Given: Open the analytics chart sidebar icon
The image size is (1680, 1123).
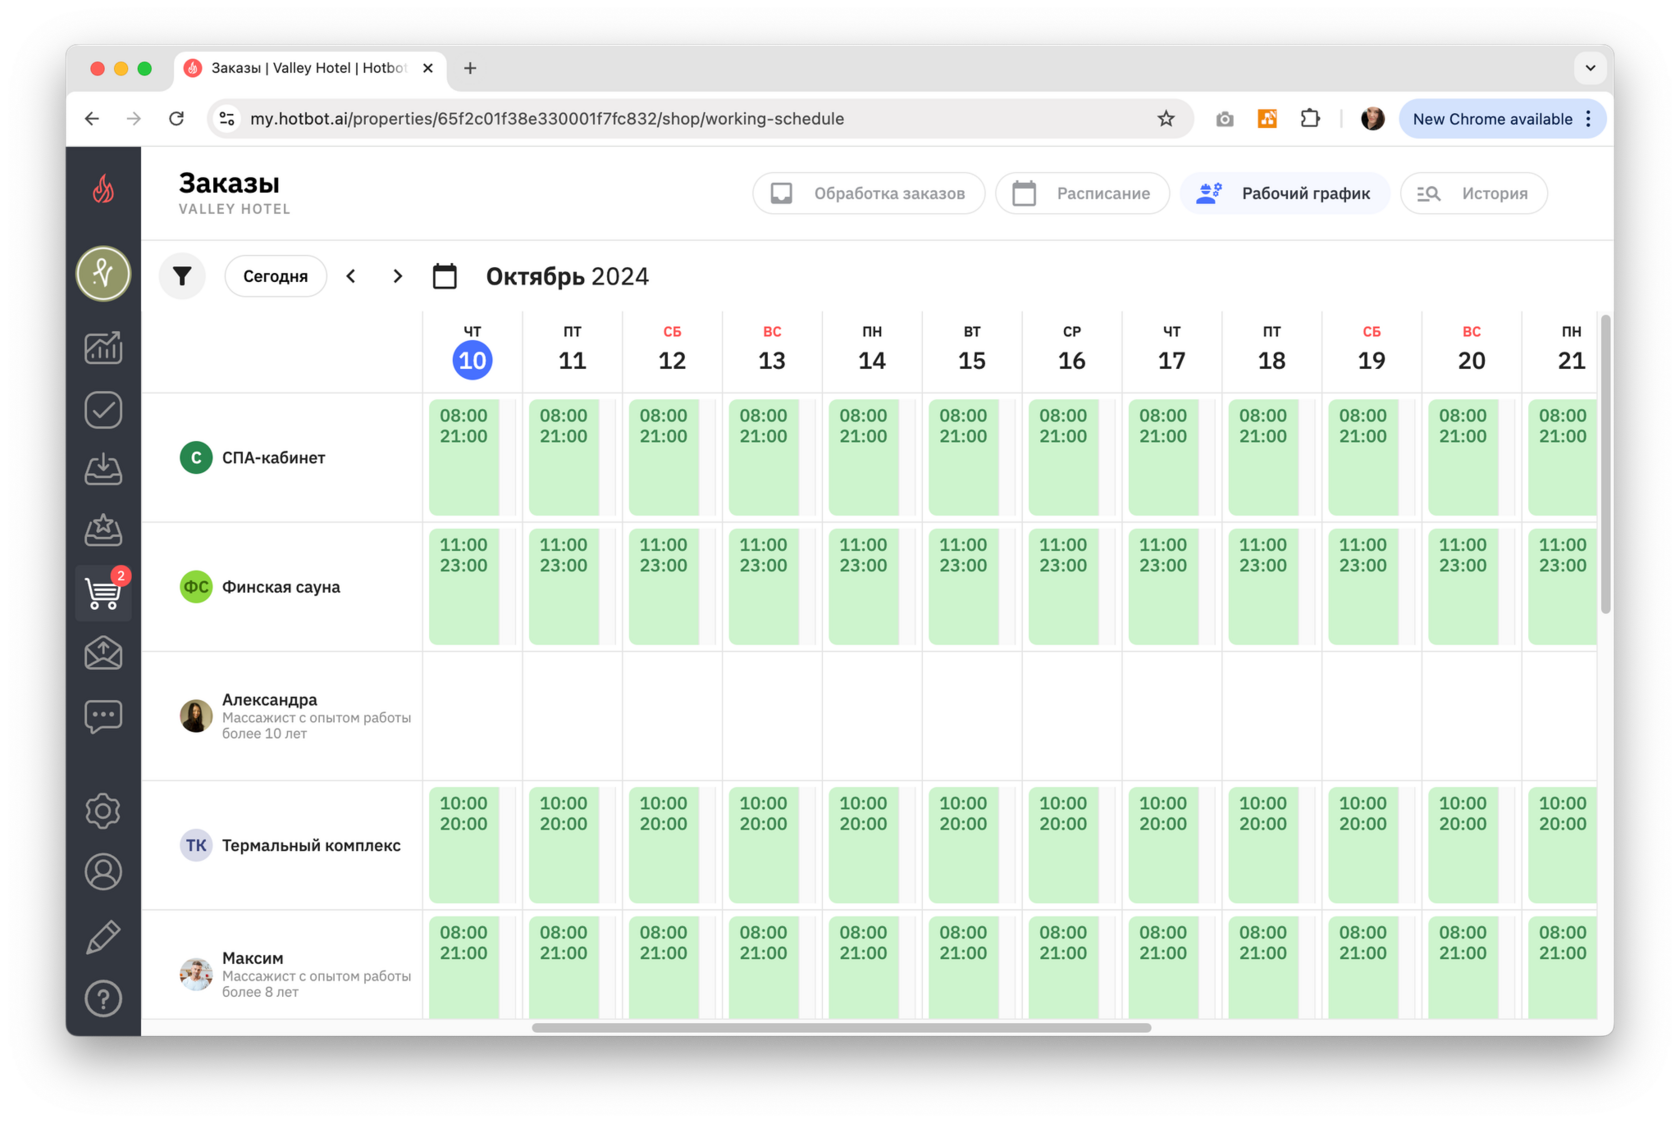Looking at the screenshot, I should 103,348.
